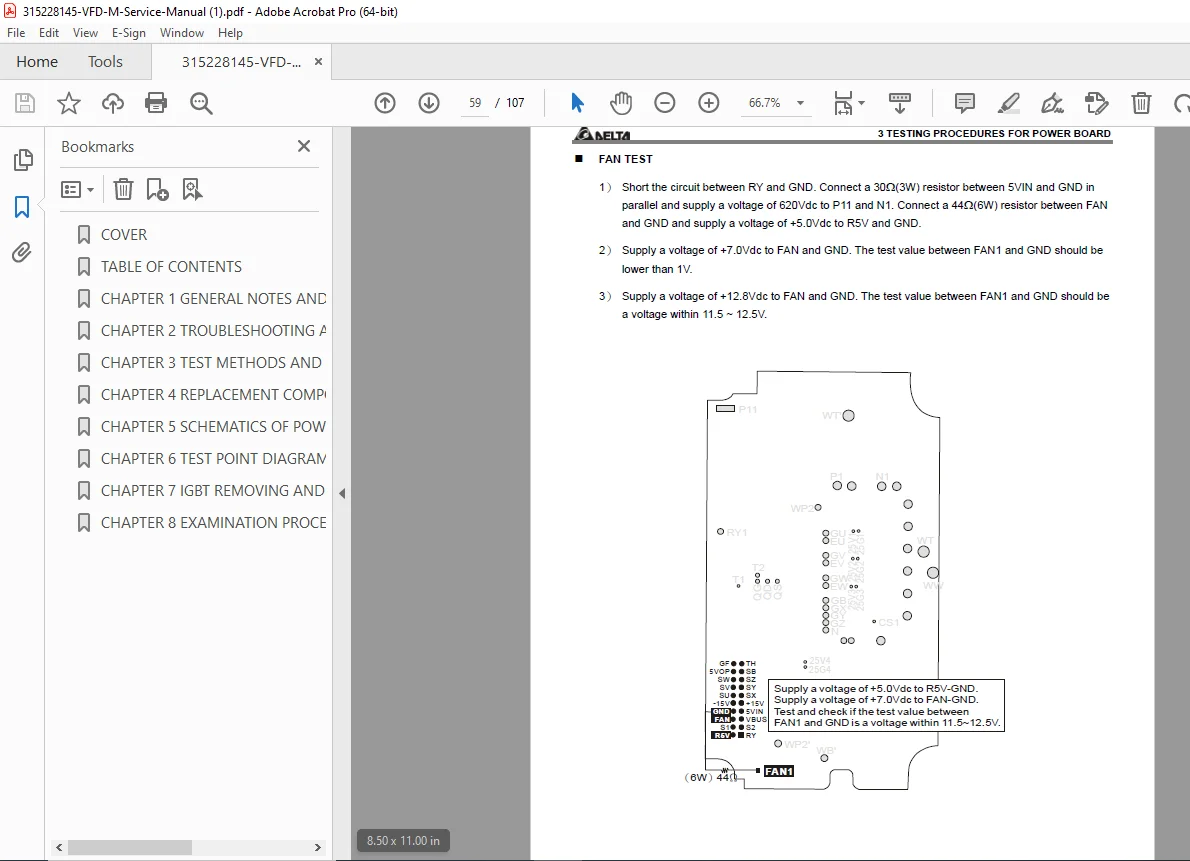Click find current bookmark icon

click(192, 189)
